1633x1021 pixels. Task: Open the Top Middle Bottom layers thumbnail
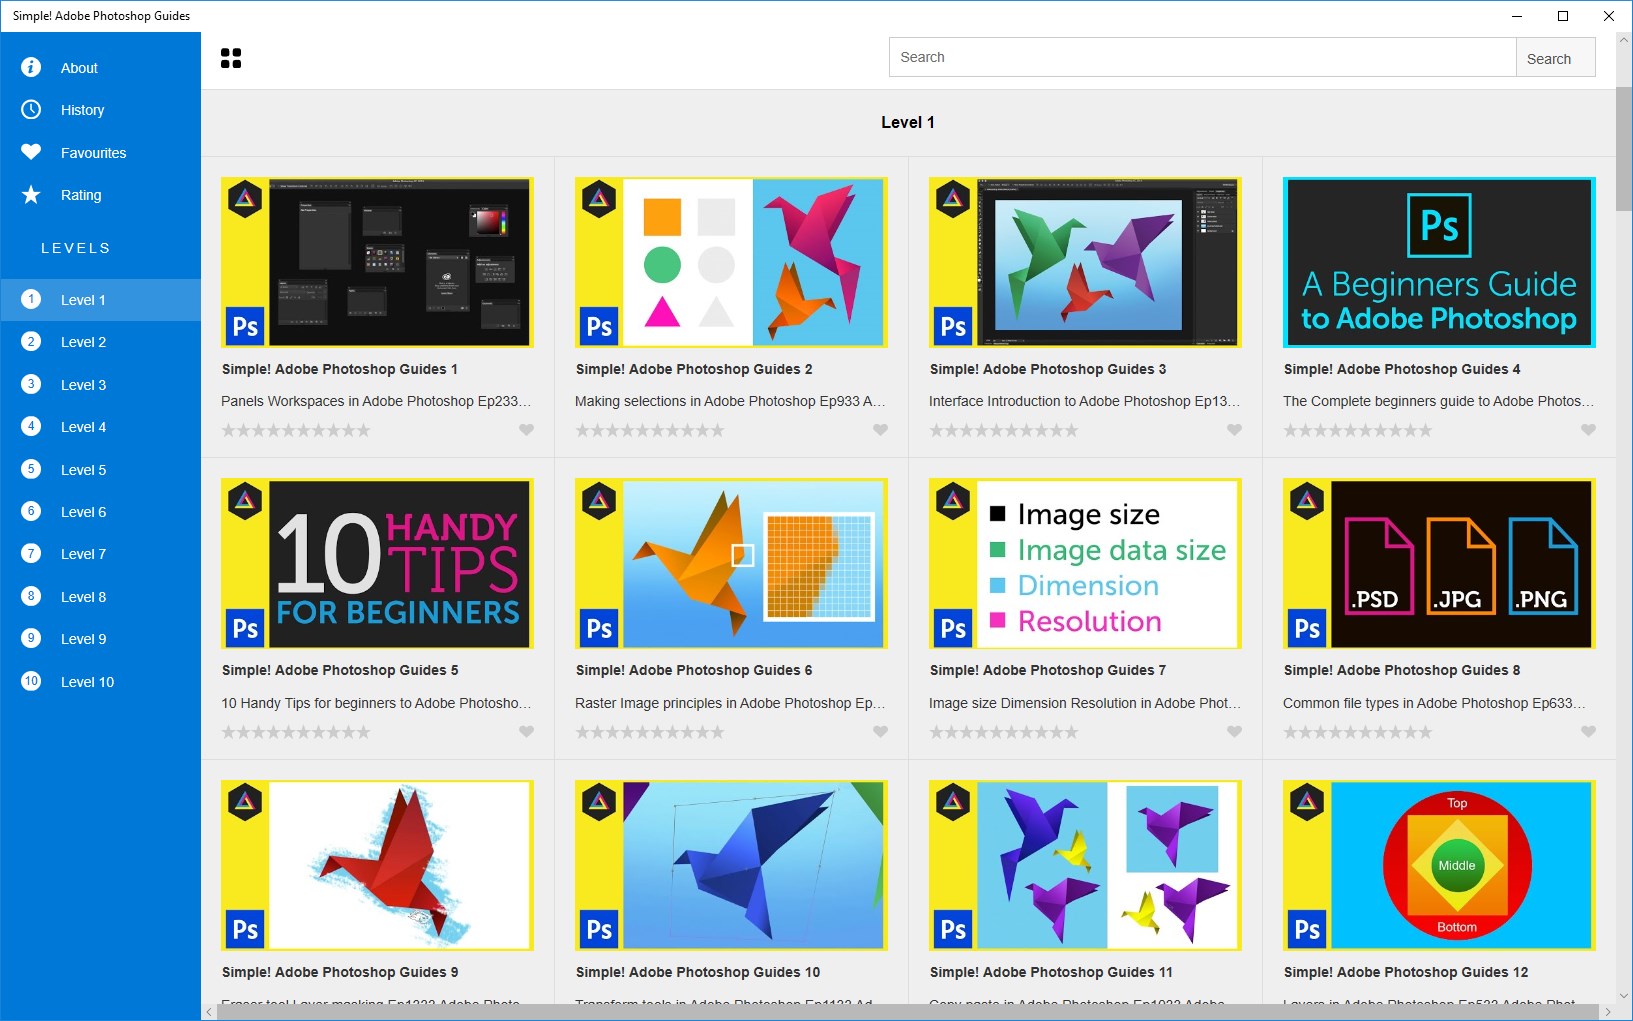point(1439,865)
